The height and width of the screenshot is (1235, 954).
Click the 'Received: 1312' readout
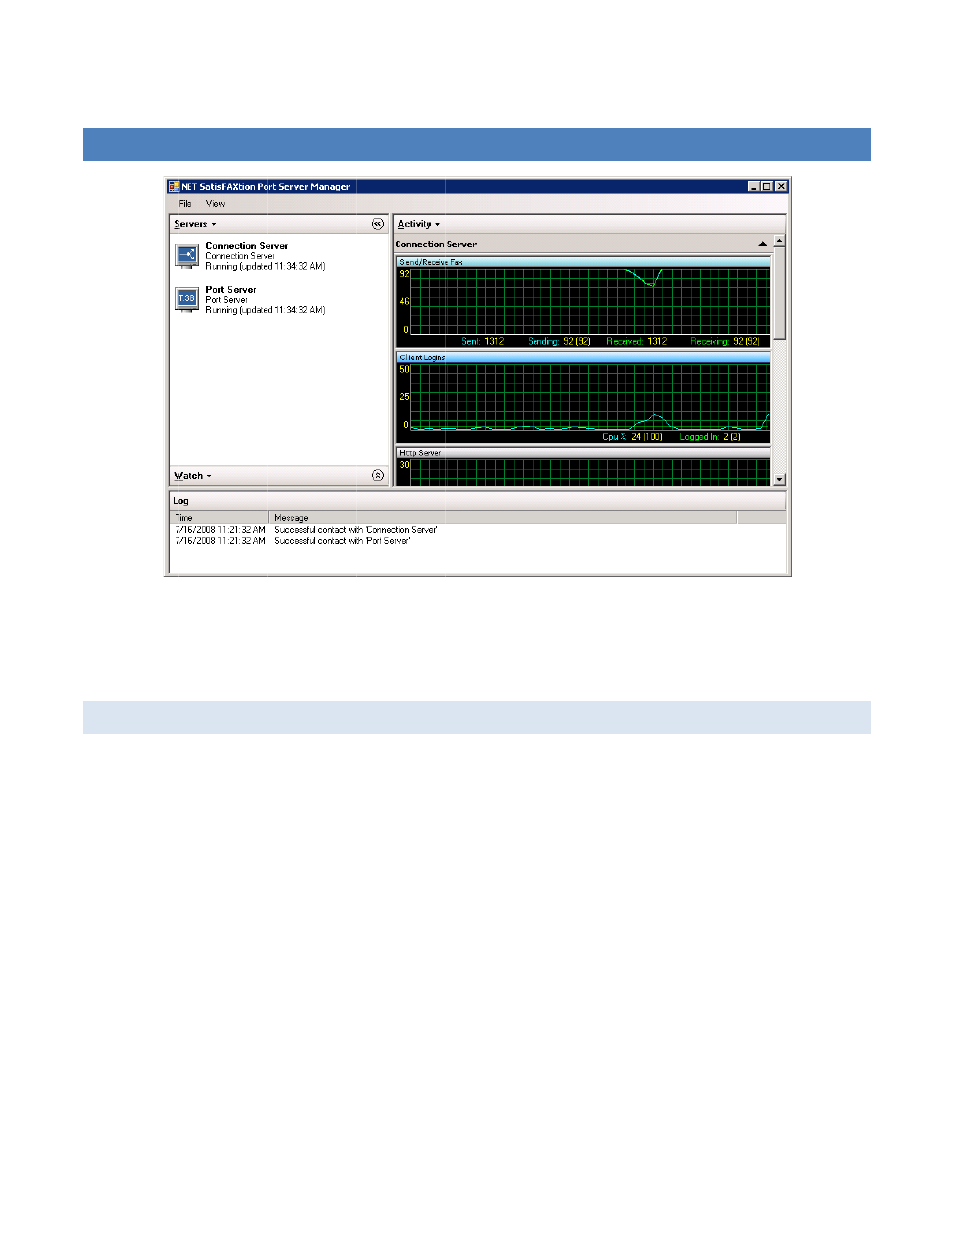coord(637,342)
